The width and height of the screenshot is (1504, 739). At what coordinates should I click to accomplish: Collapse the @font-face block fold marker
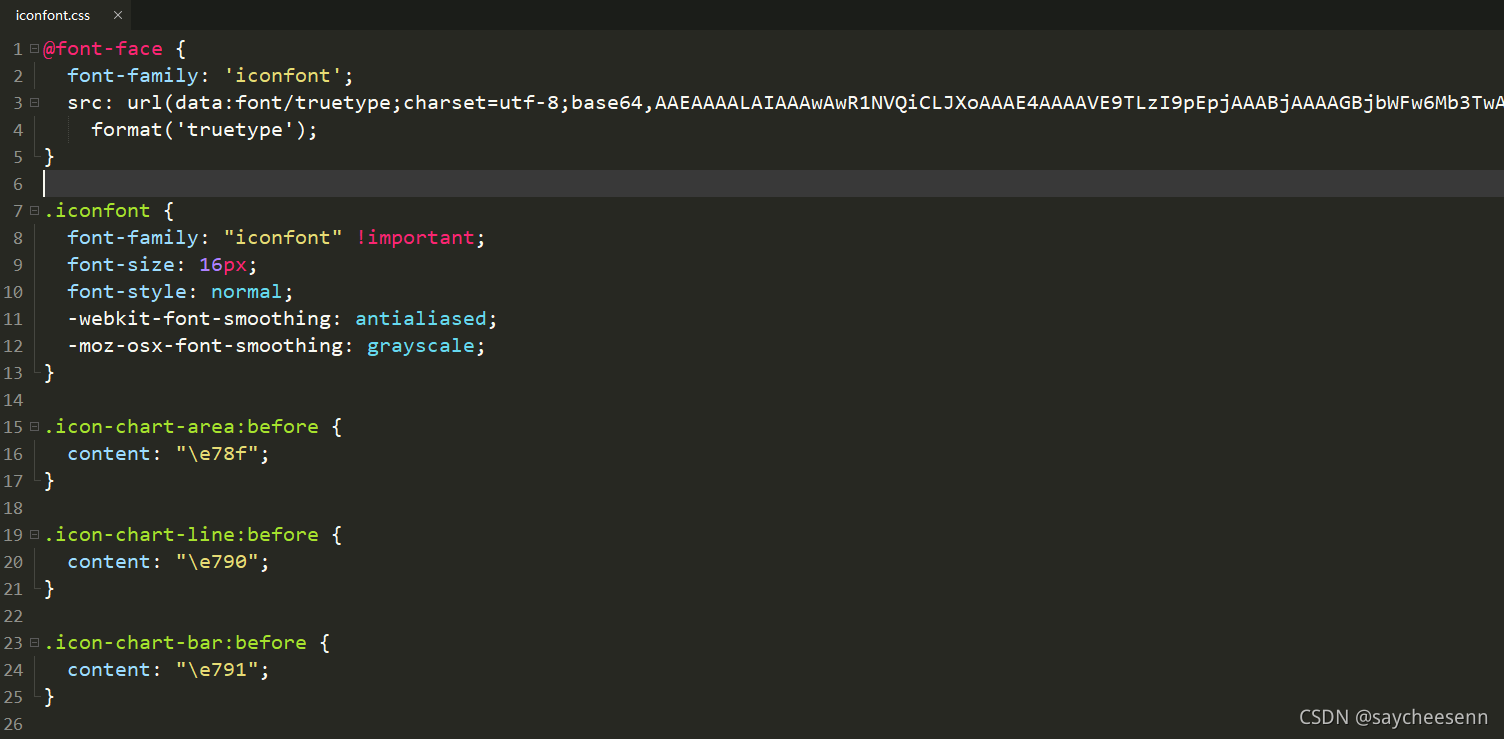point(34,48)
